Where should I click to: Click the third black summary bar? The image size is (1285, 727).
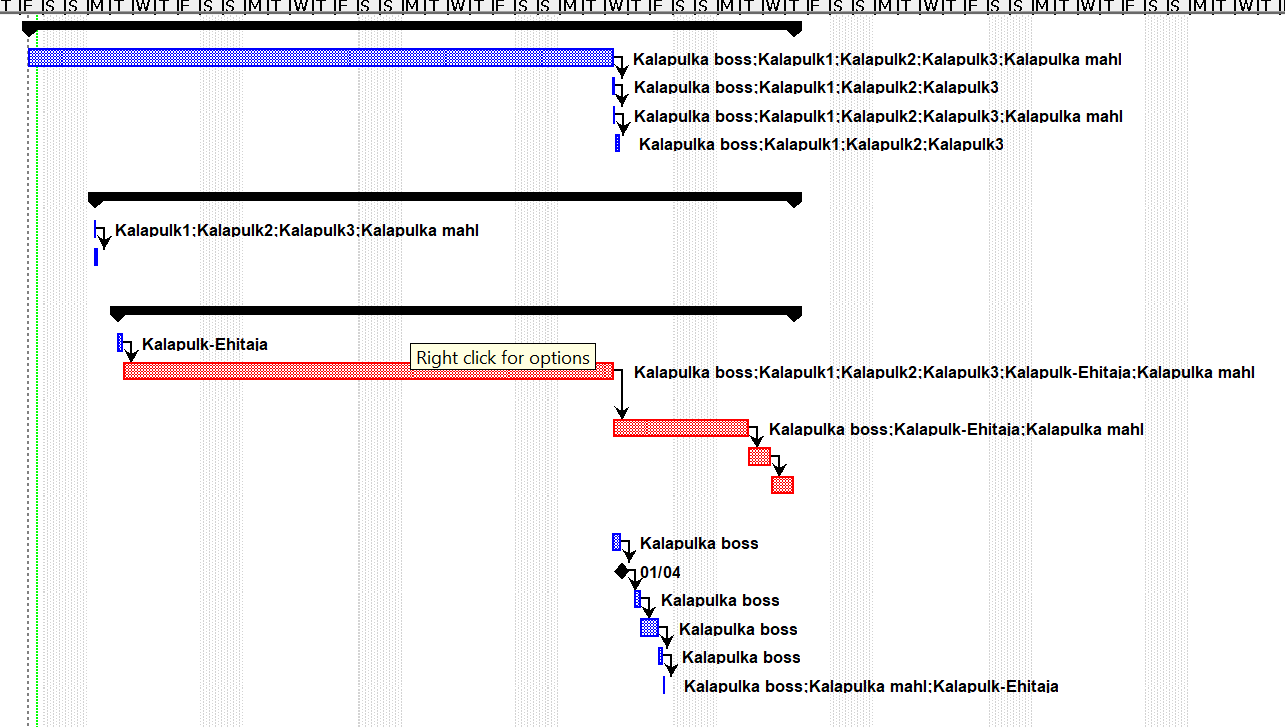point(455,312)
